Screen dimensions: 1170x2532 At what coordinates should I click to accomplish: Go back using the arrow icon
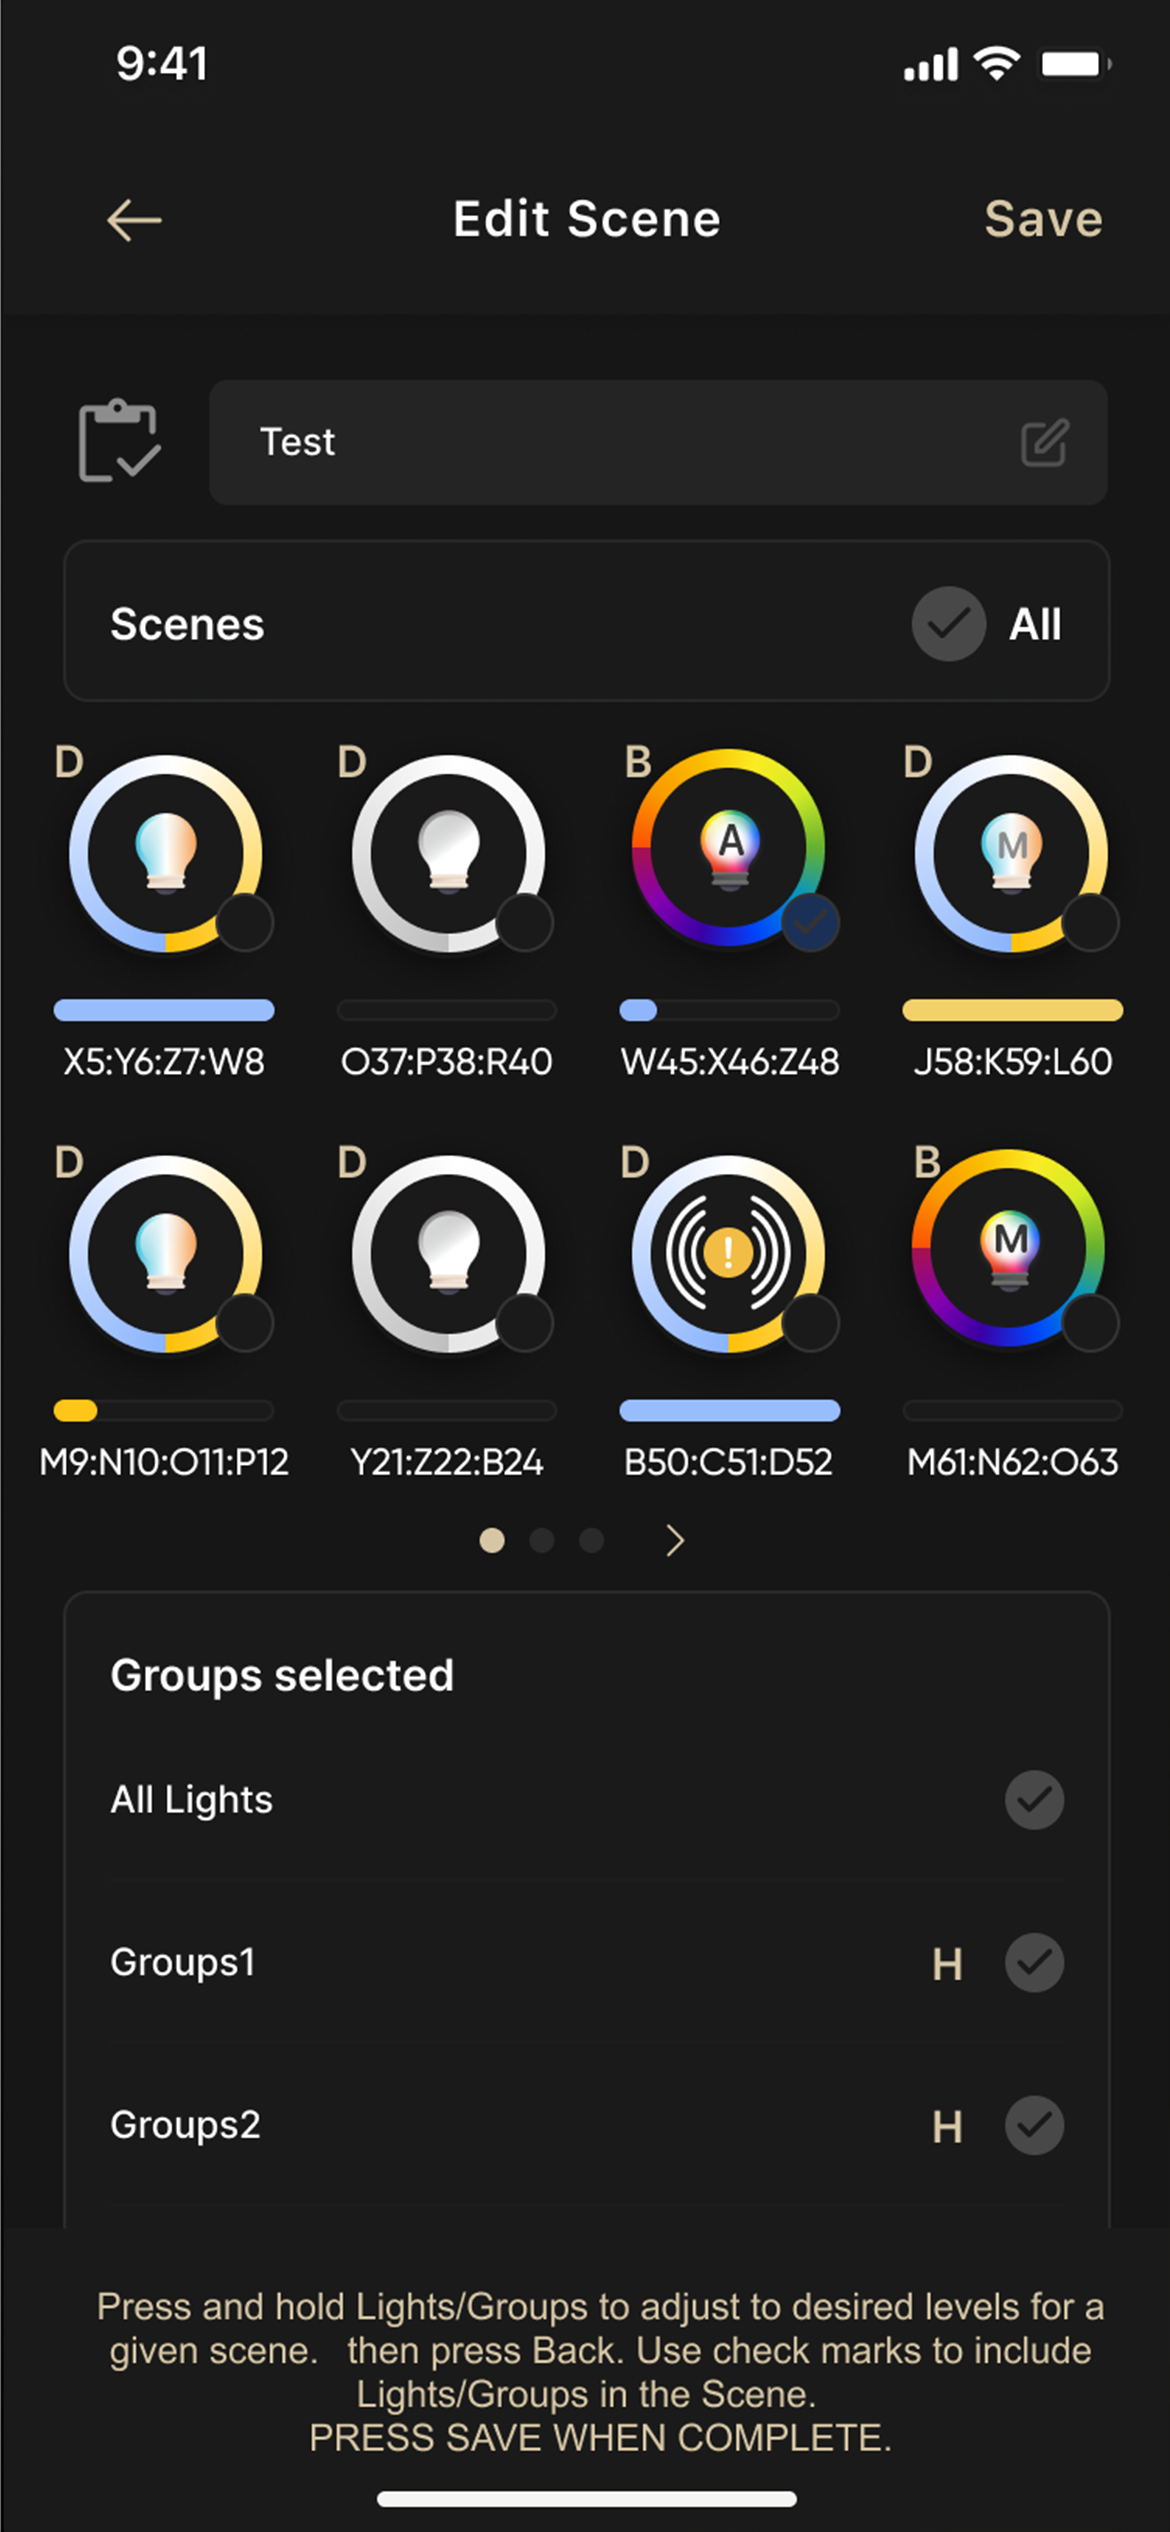[x=134, y=220]
